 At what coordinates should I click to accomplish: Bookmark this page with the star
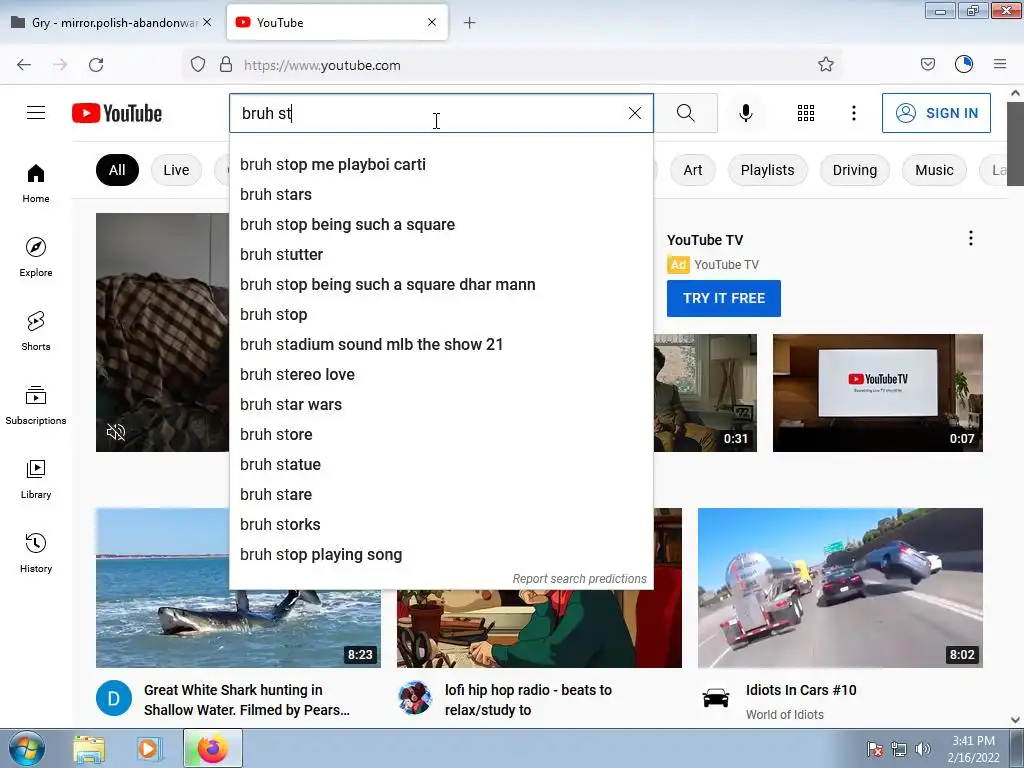coord(825,65)
